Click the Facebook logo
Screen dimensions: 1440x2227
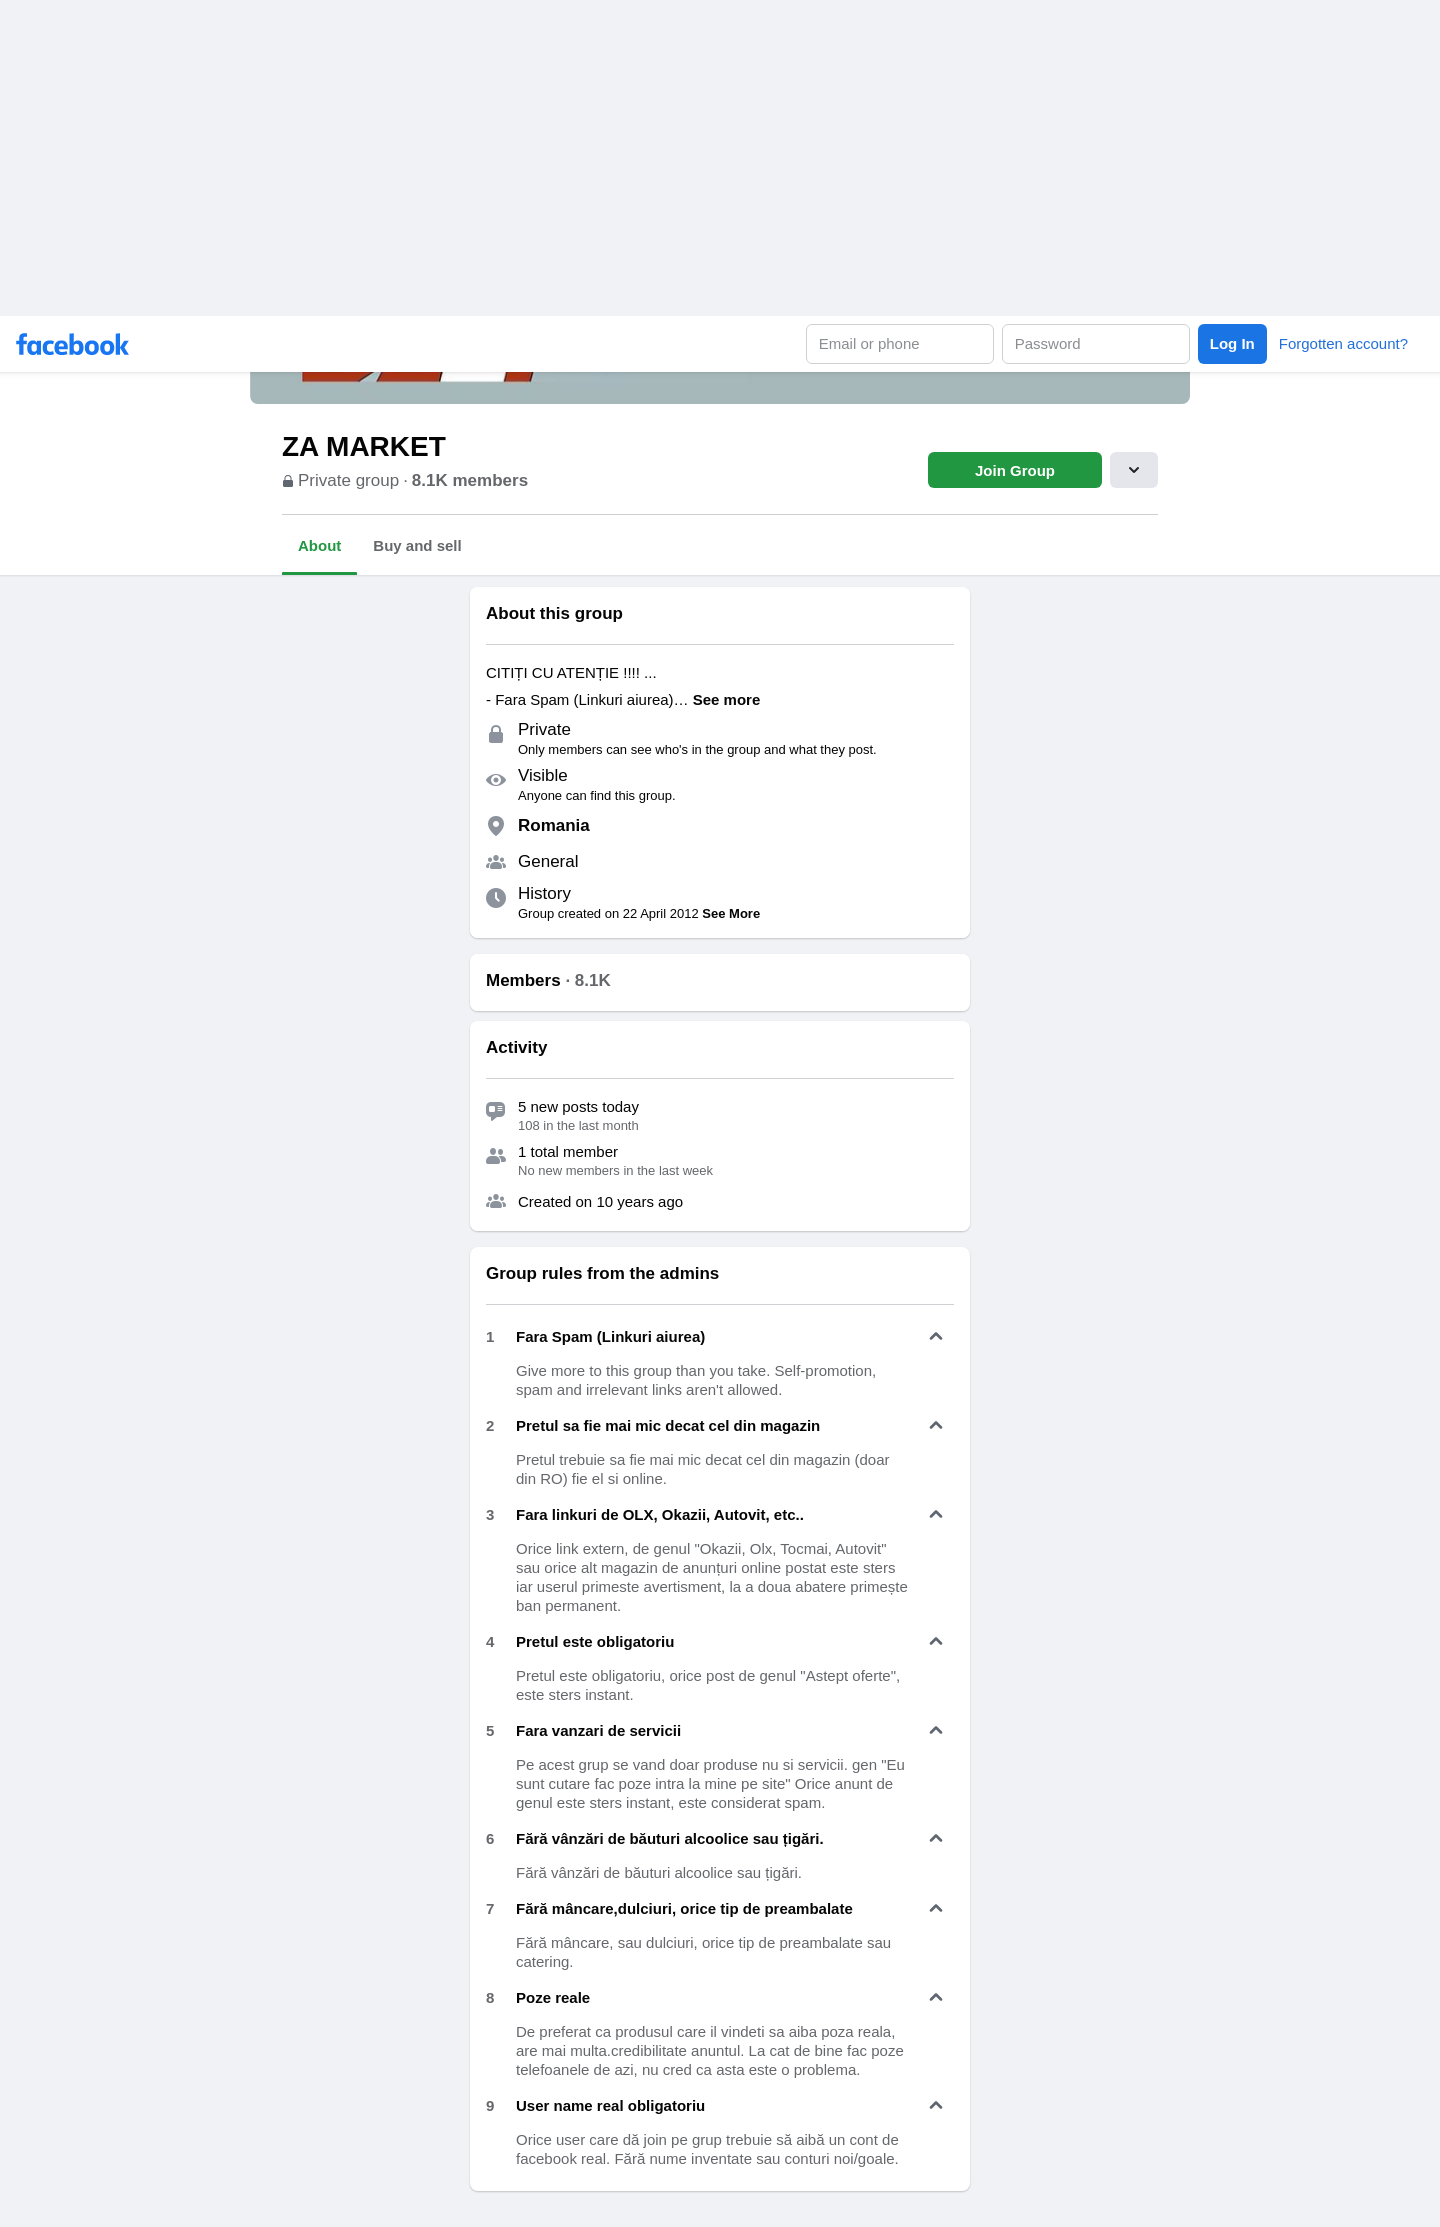click(x=72, y=345)
